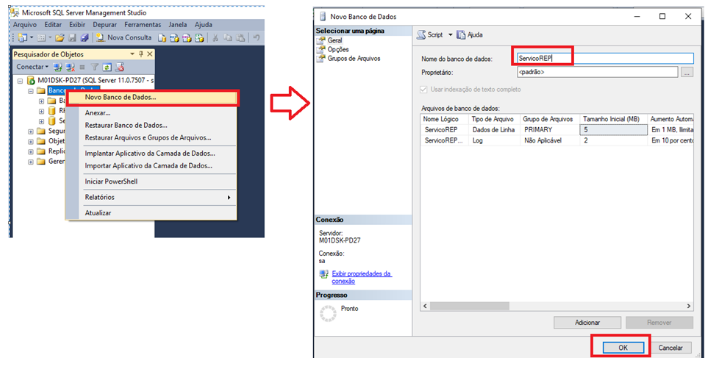Open the Janela menu
712x370 pixels.
coord(178,25)
